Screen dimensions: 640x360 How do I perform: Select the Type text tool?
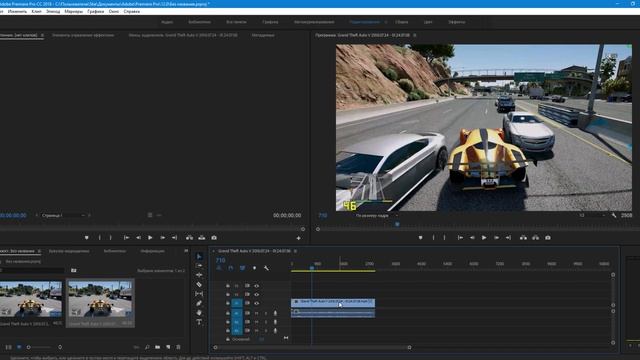(199, 322)
